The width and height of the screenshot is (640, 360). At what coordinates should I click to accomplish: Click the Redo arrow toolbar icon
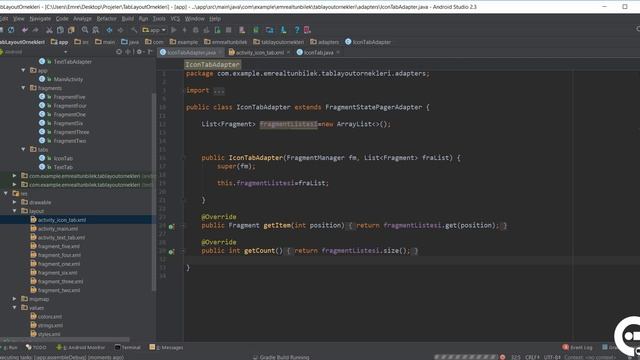coord(36,30)
